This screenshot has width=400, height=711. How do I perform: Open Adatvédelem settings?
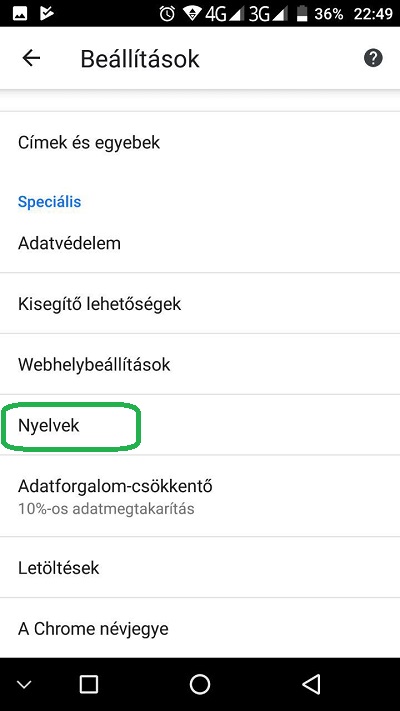pyautogui.click(x=200, y=243)
